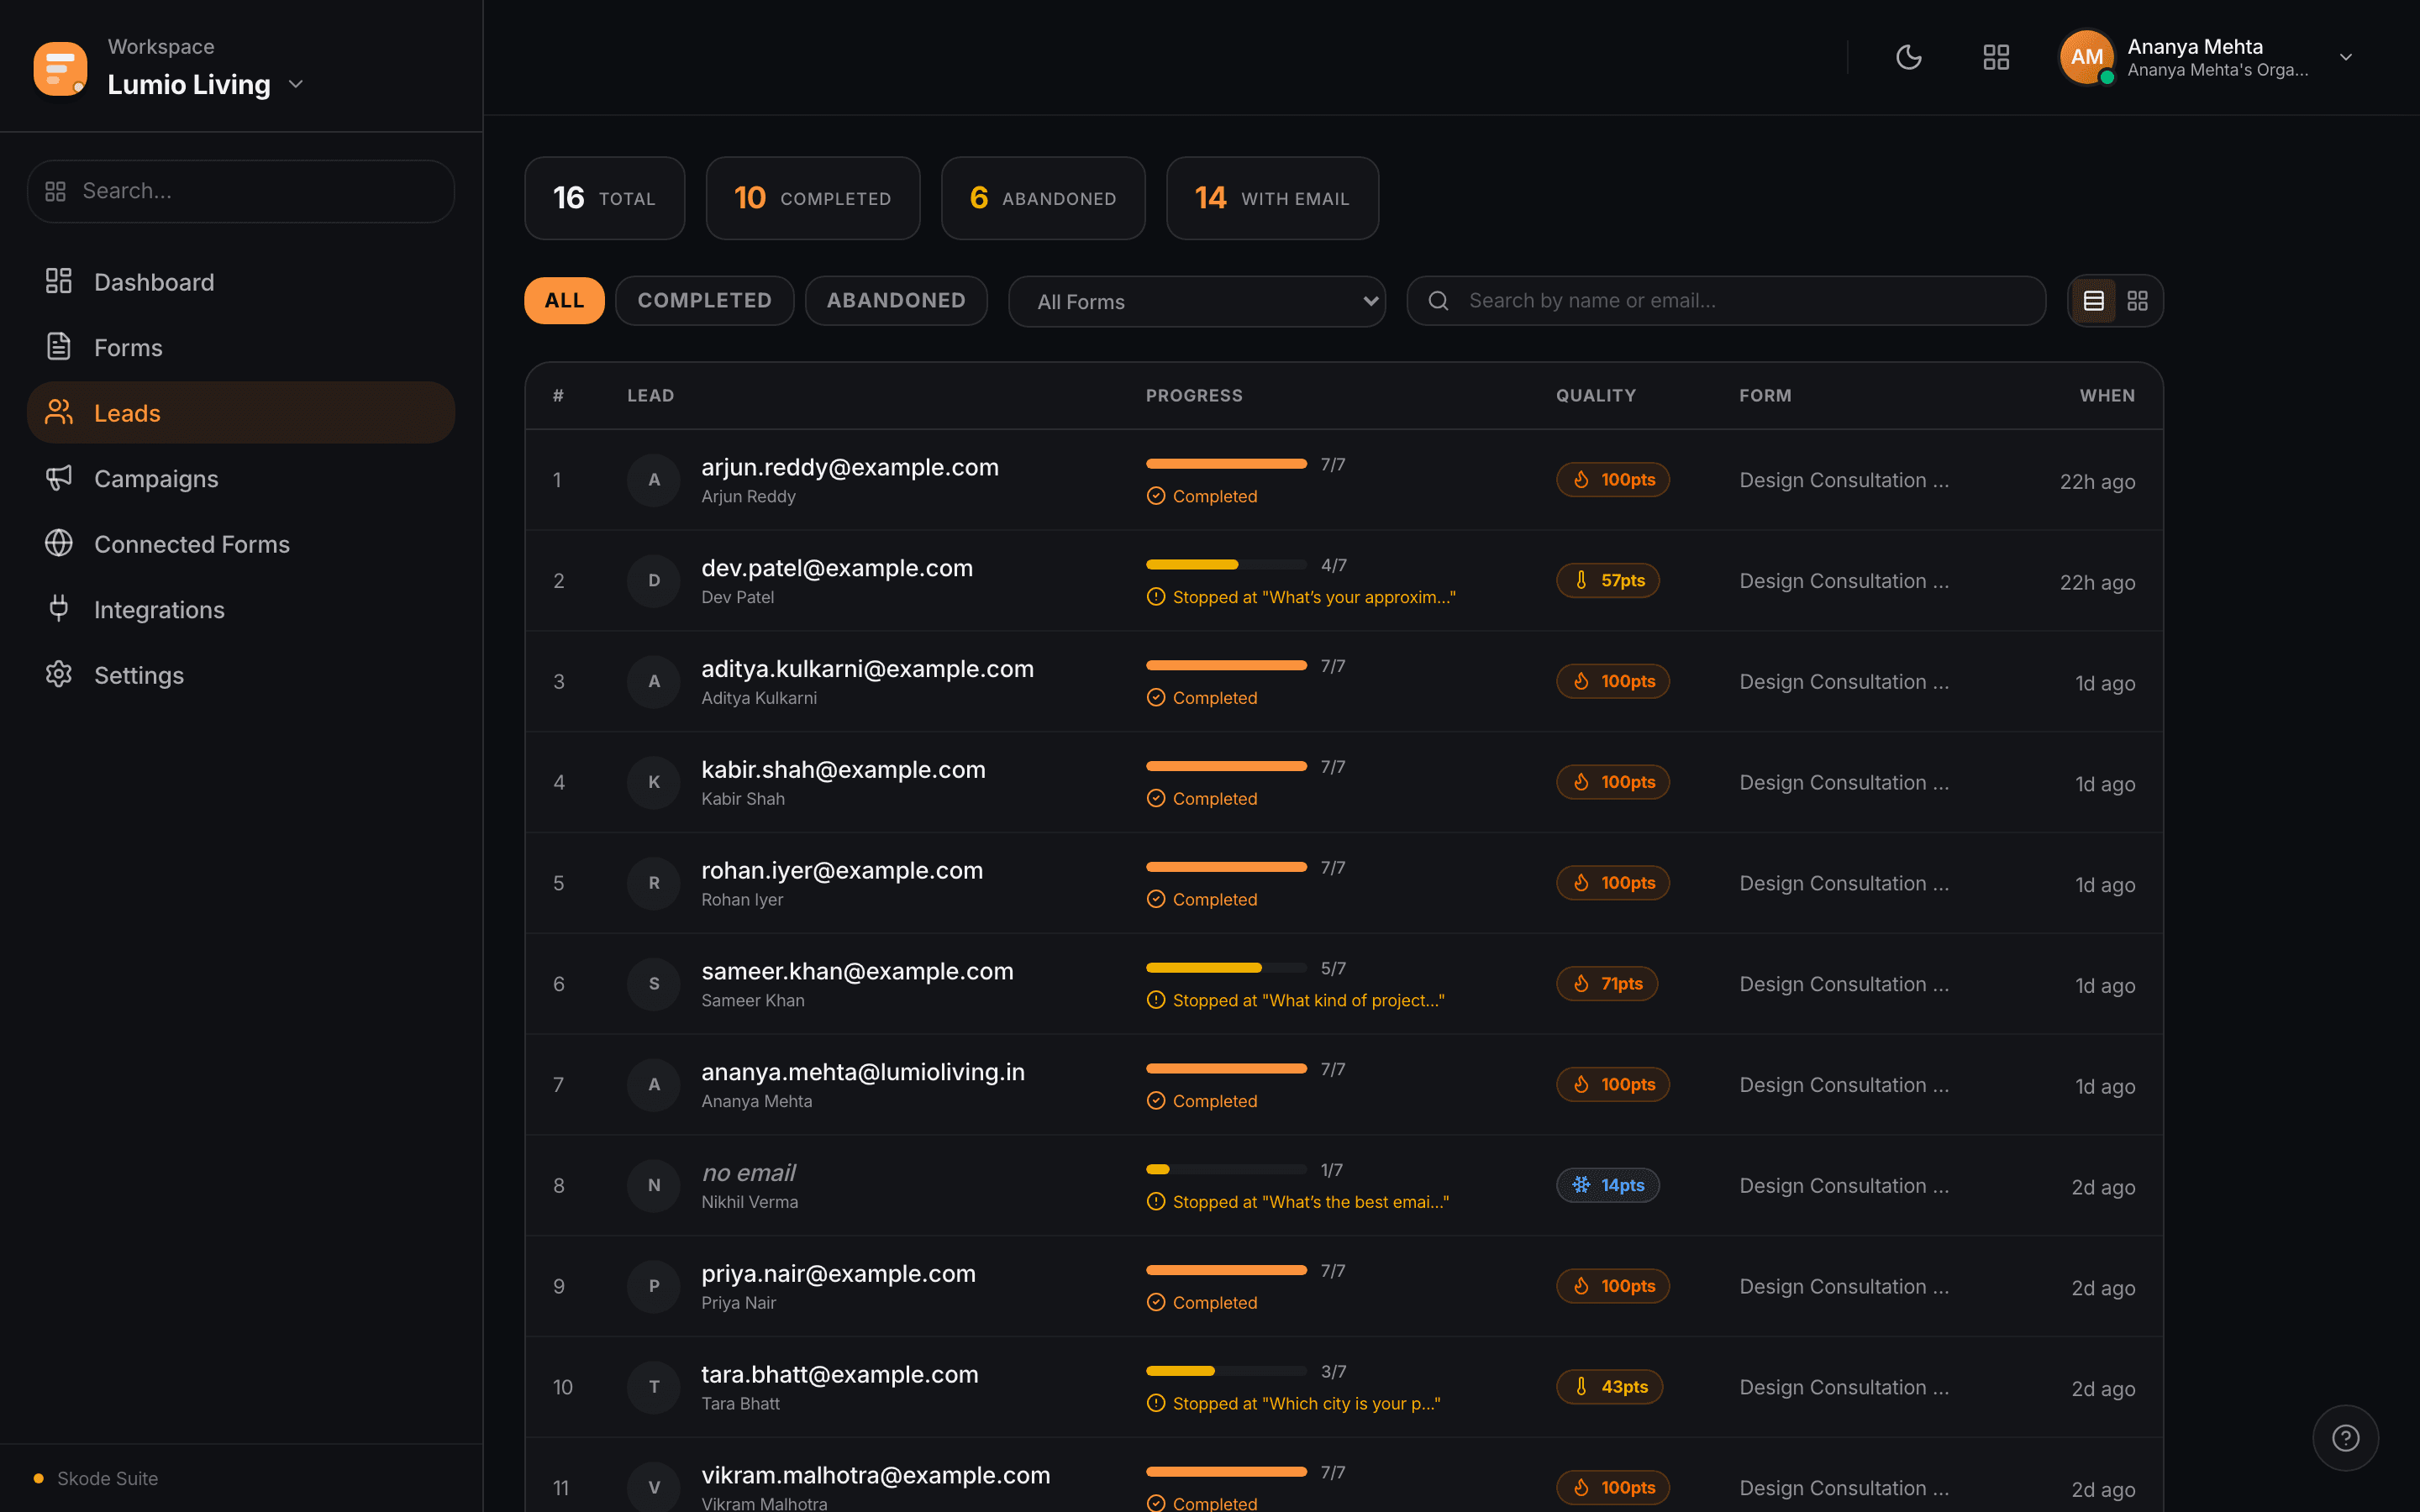Screen dimensions: 2420x1512
Task: Open lead vikram.malhotra@example.com
Action: (x=876, y=1475)
